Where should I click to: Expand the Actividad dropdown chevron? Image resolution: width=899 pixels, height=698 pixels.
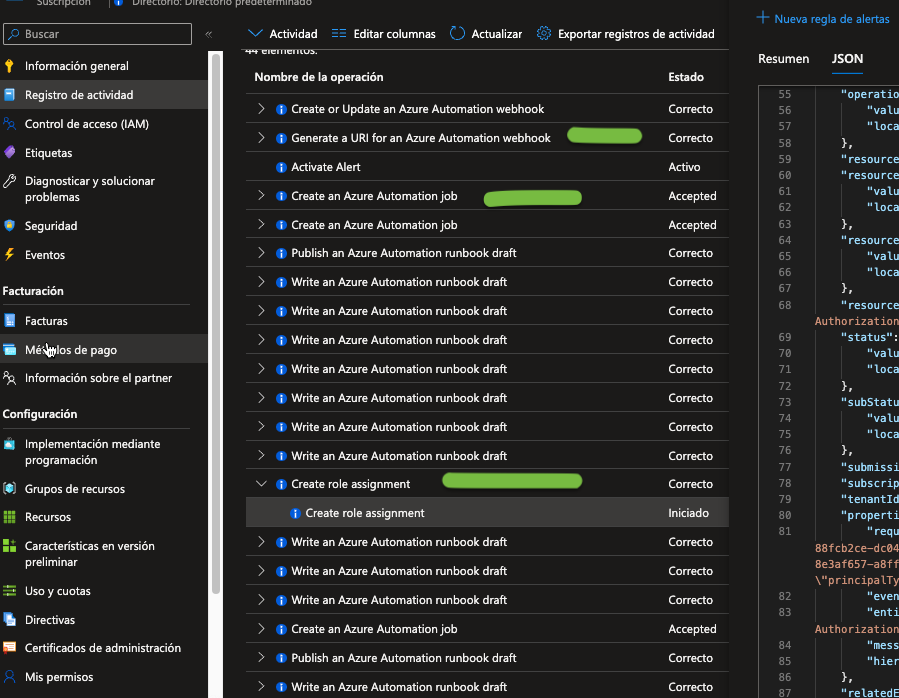pyautogui.click(x=255, y=34)
